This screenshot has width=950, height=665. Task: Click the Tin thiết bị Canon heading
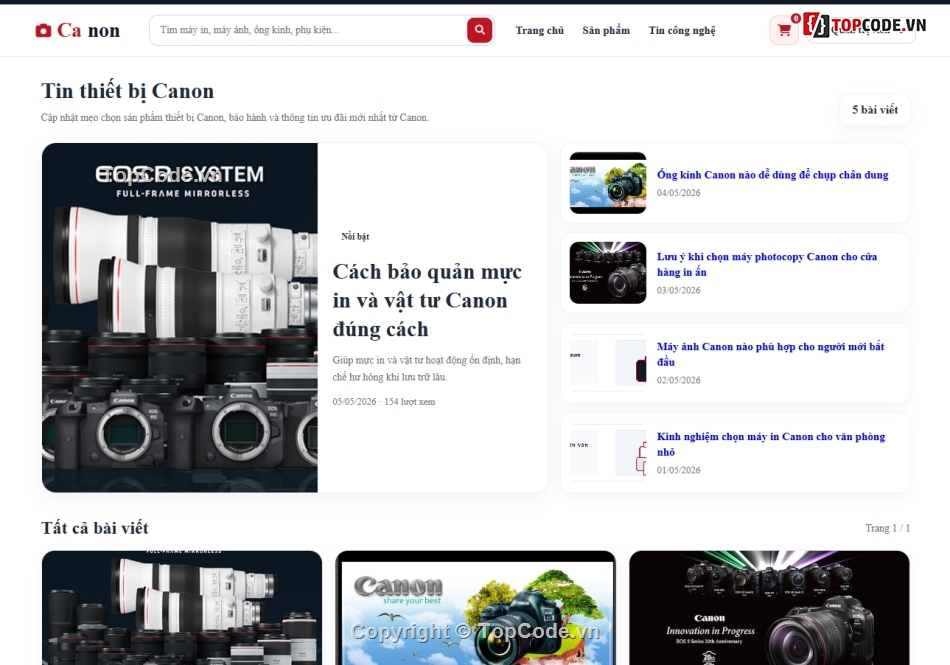tap(127, 91)
